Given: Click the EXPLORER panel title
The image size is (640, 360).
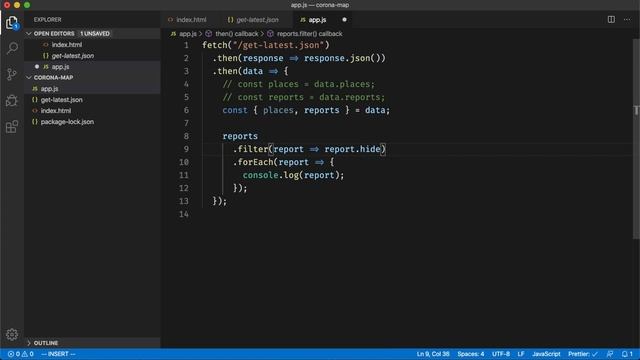Looking at the screenshot, I should coord(47,20).
